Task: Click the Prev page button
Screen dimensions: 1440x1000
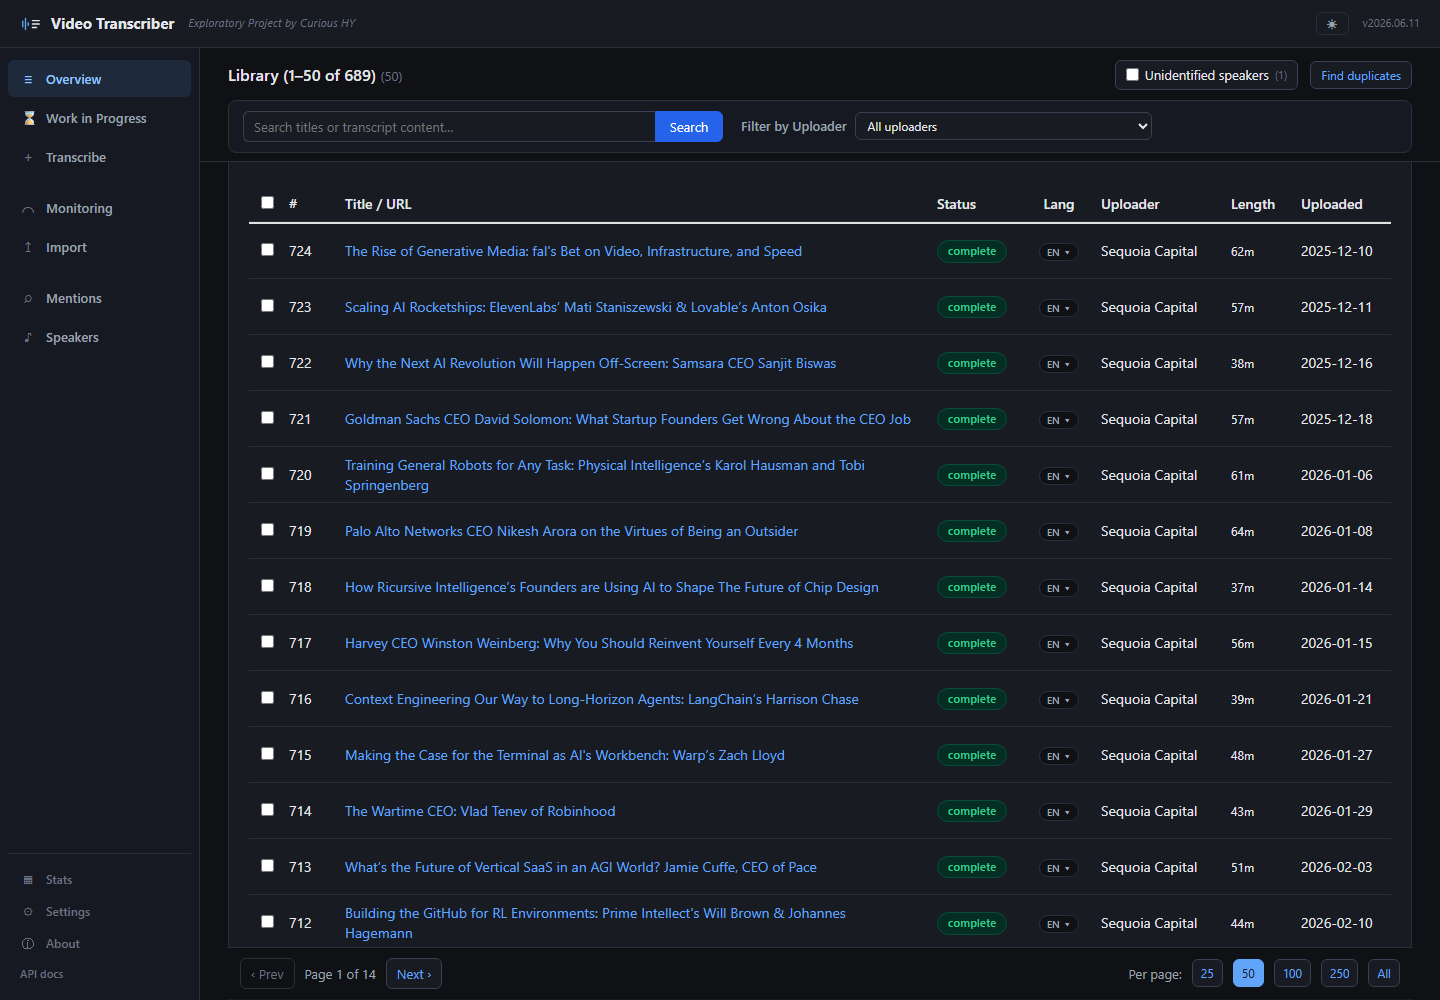Action: (x=267, y=974)
